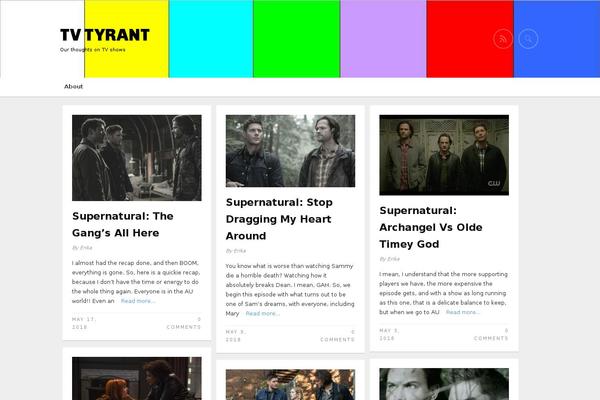The width and height of the screenshot is (600, 400).
Task: Open thumbnail for Stop Dragging My Heart Around
Action: (x=290, y=151)
